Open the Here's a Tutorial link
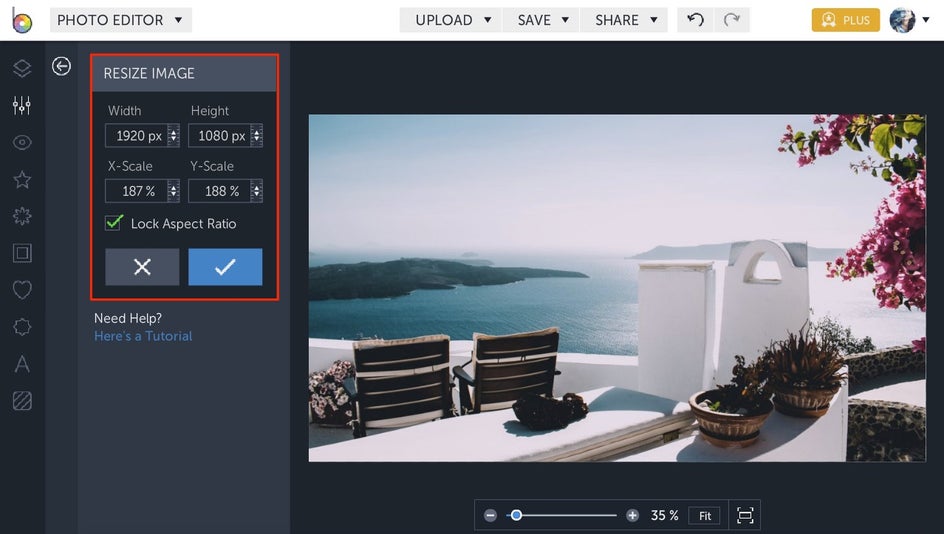The image size is (944, 534). tap(143, 336)
